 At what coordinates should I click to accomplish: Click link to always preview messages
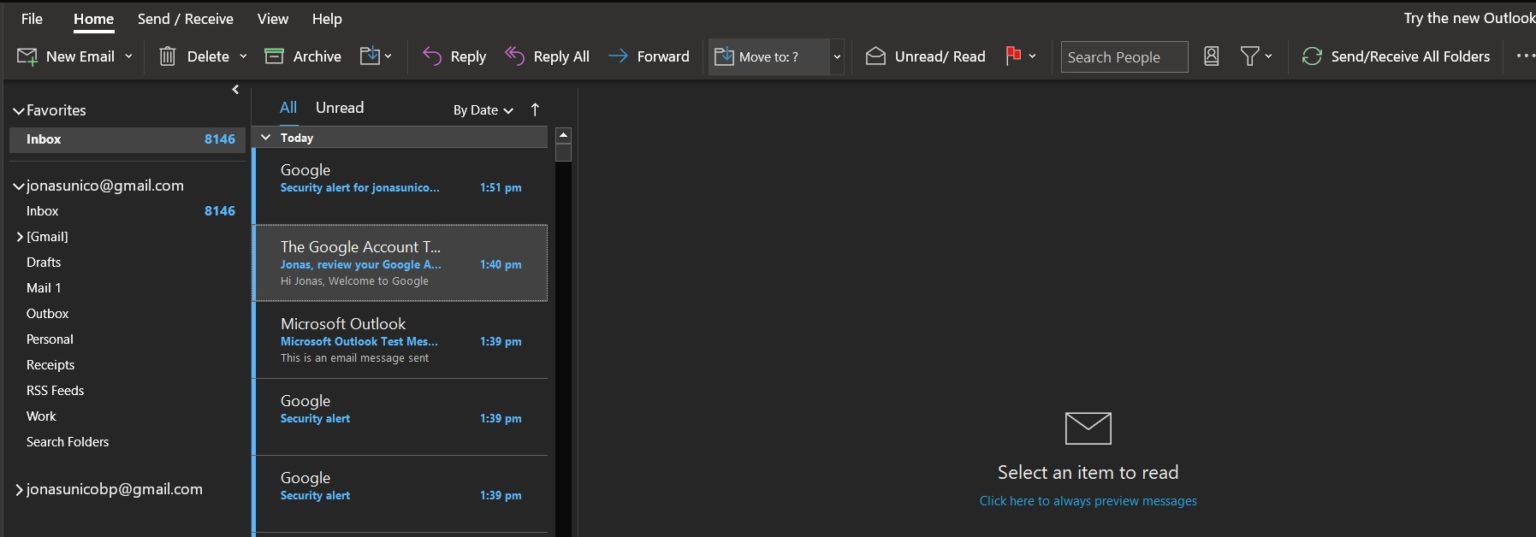[1088, 501]
